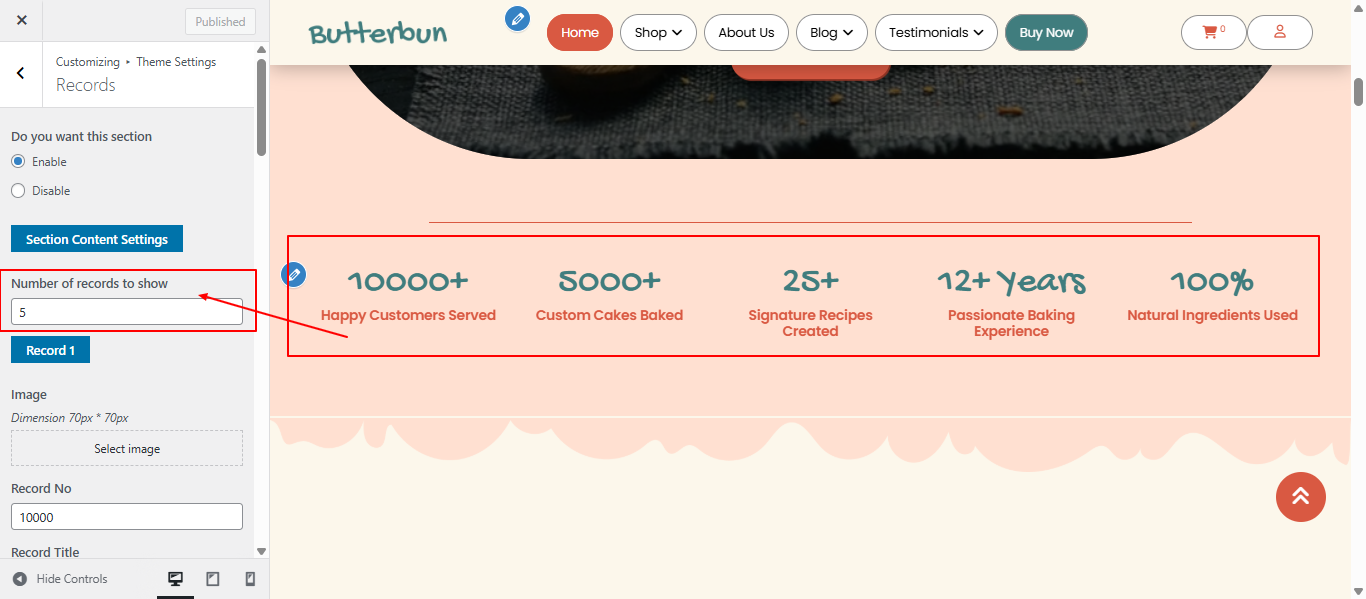Click the blue pencil edit icon near Butterbun logo
1366x599 pixels.
point(517,19)
